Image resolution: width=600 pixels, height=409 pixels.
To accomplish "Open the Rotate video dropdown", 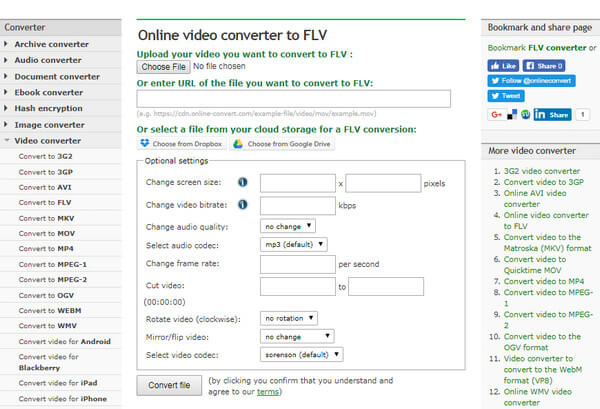I will pos(289,318).
